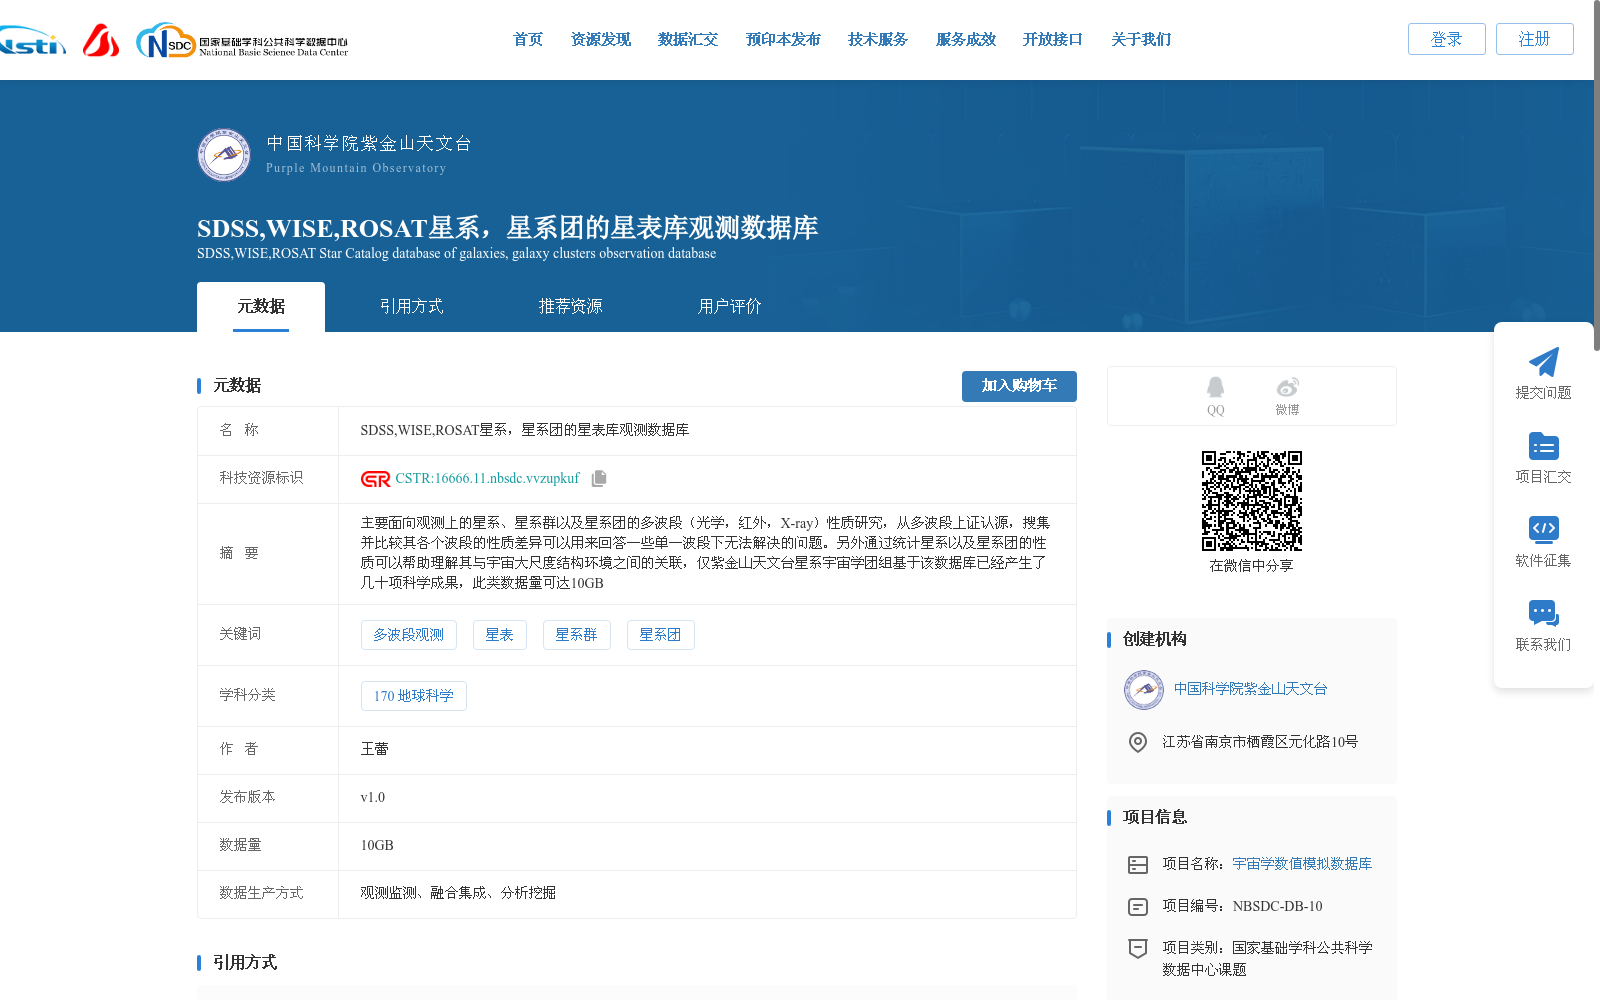
Task: Click address 江苏省南京市栖霞区元化路10号
Action: tap(1260, 742)
